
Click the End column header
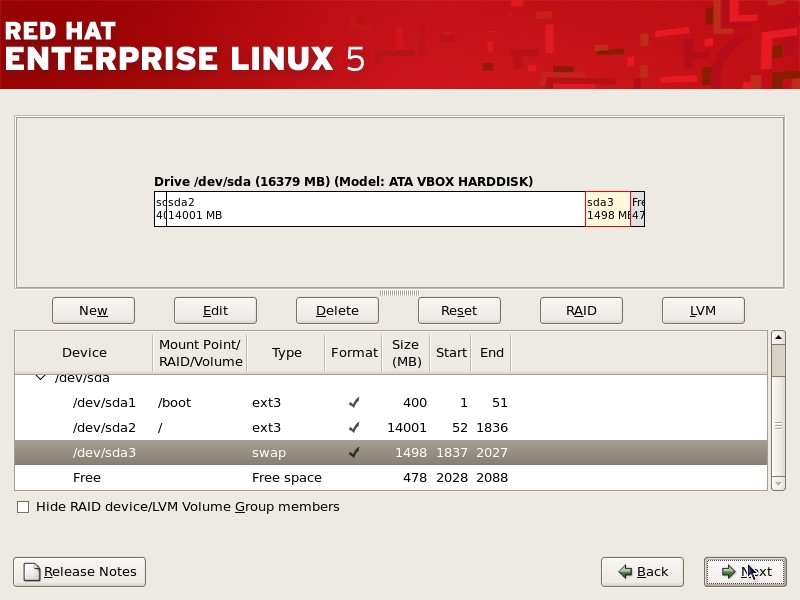coord(491,353)
